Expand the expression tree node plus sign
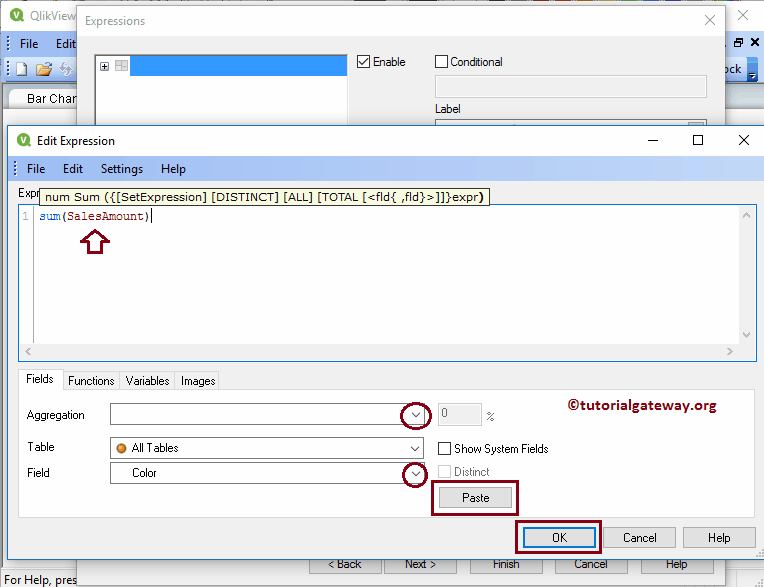This screenshot has width=764, height=587. point(104,66)
